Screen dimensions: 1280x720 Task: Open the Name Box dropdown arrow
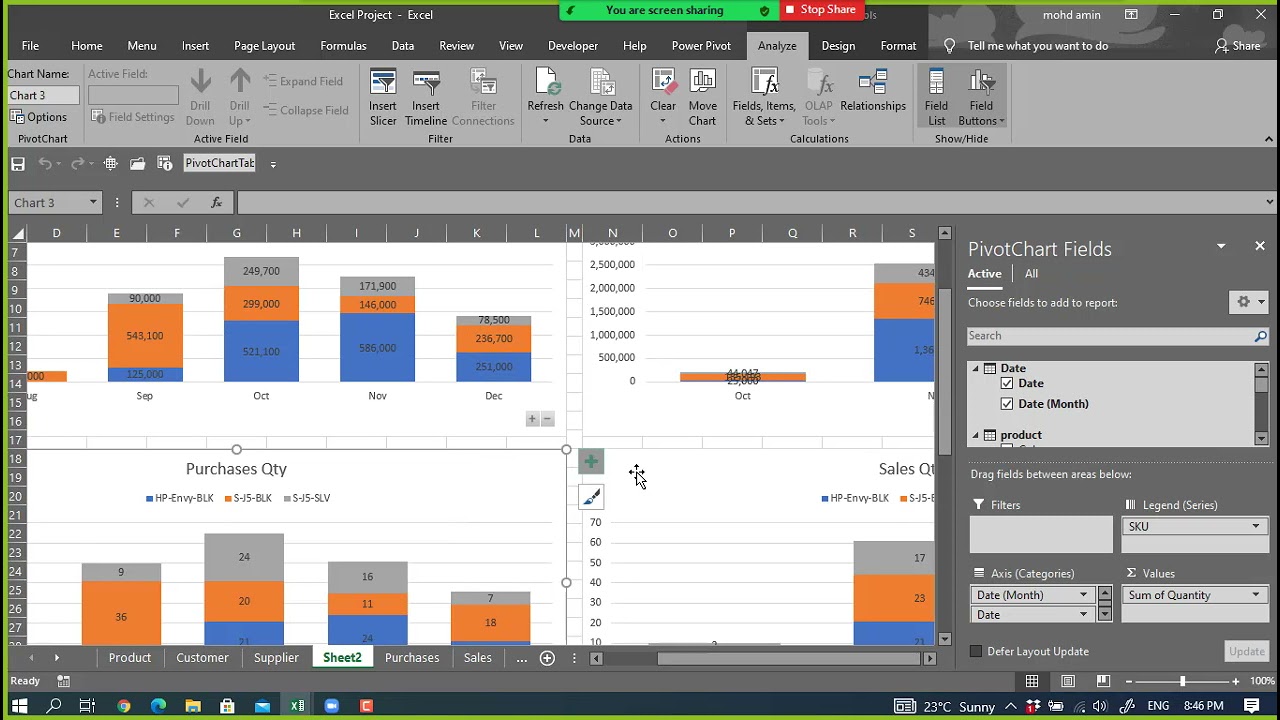[93, 203]
